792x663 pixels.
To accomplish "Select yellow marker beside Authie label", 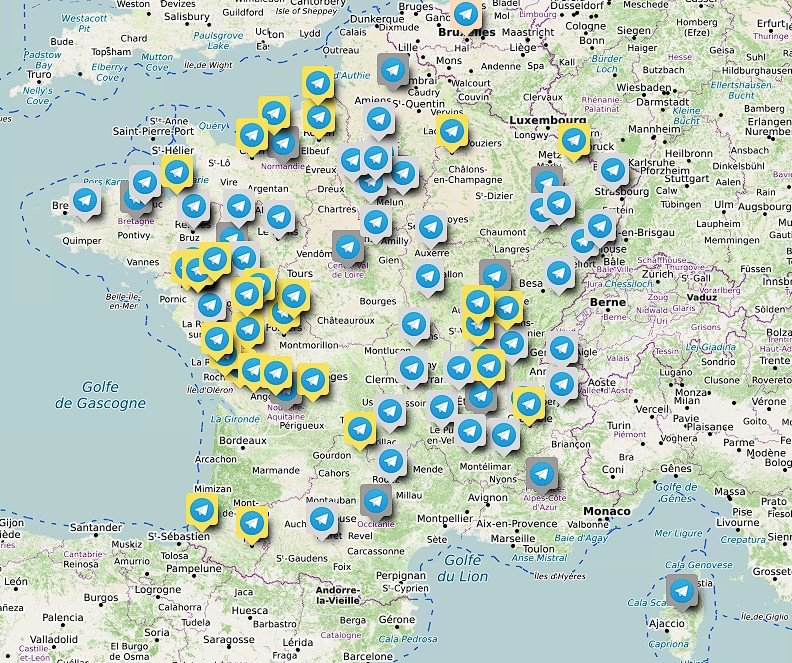I will click(x=318, y=84).
